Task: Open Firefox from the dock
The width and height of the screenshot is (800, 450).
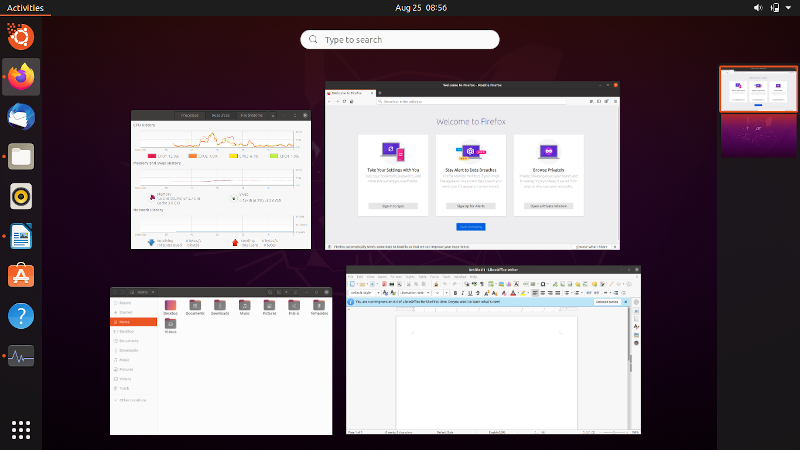Action: 21,77
